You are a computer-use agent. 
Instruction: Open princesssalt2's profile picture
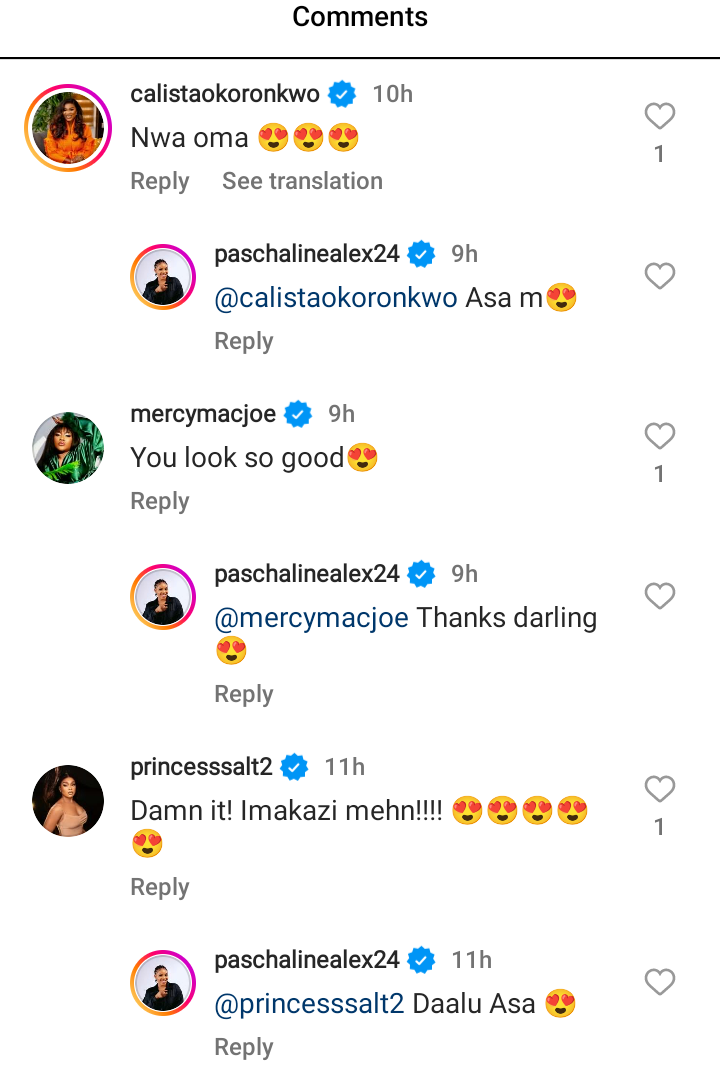pyautogui.click(x=68, y=800)
